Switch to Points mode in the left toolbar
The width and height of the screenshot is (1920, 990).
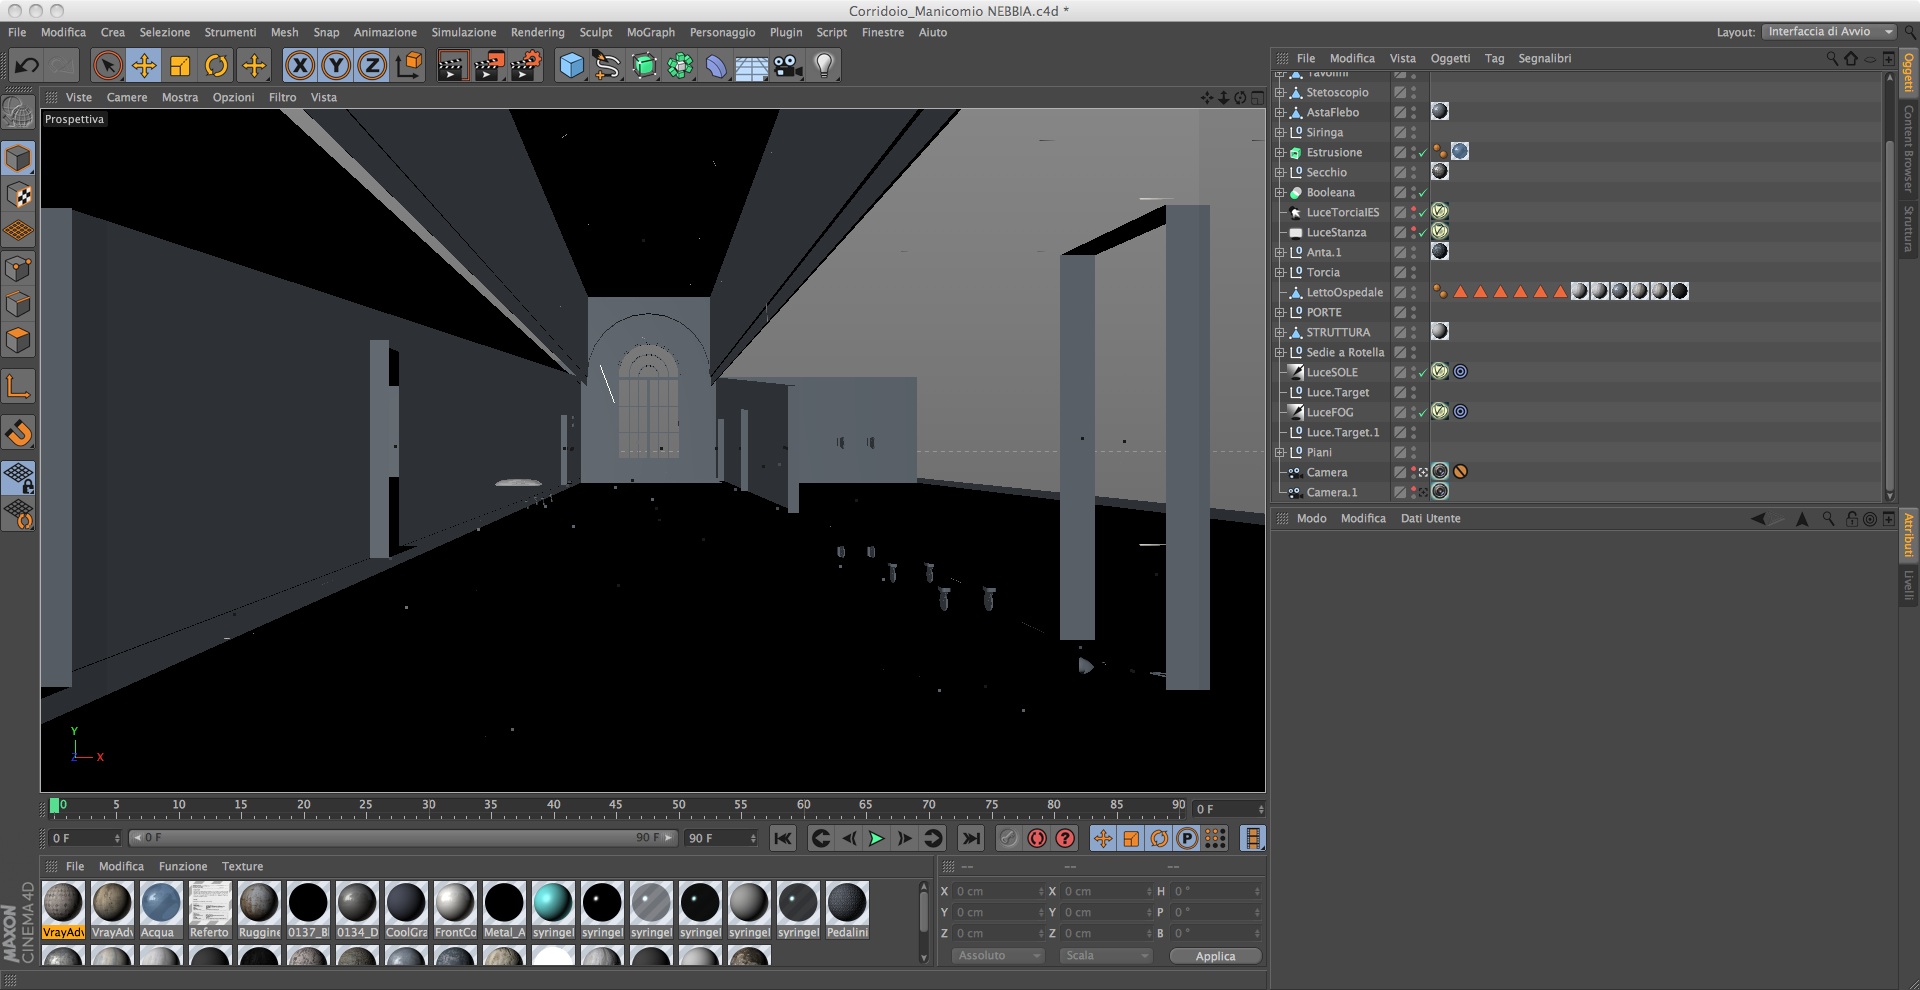[18, 268]
